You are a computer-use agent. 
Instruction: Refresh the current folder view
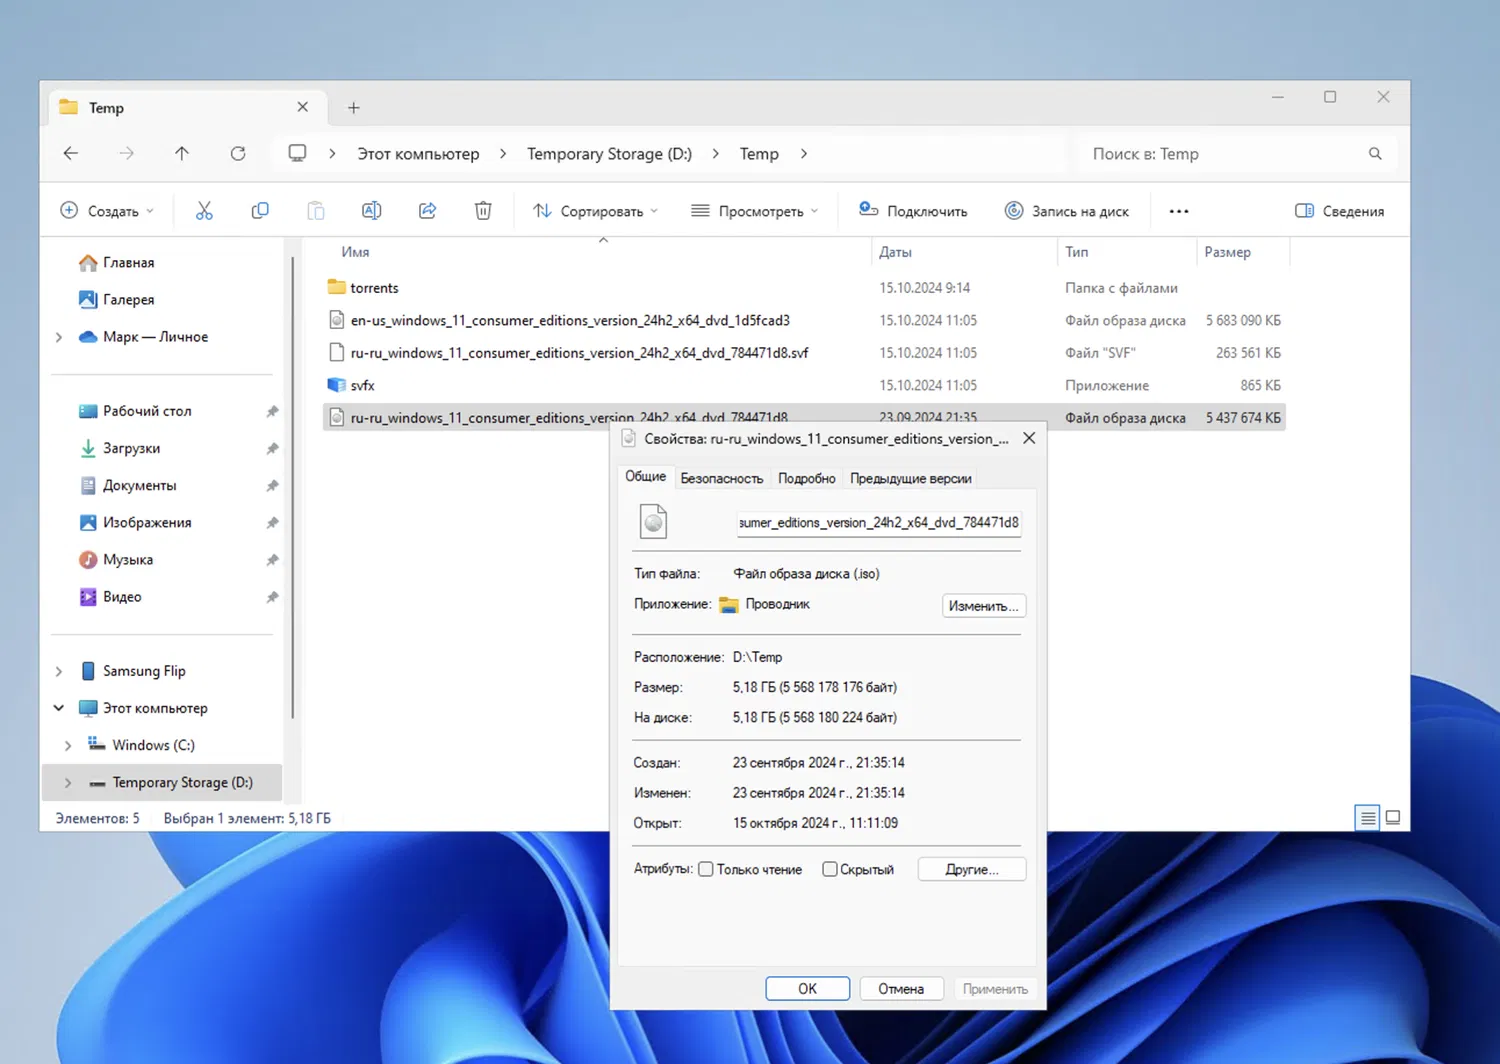pos(238,154)
